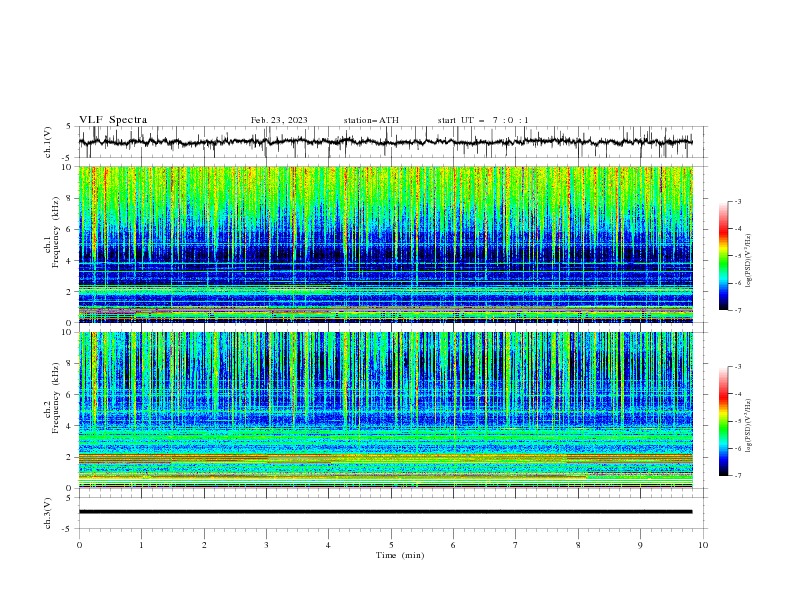Image resolution: width=792 pixels, height=612 pixels.
Task: Click the log(PSD) label beside ch.2 colorbar
Action: [748, 425]
